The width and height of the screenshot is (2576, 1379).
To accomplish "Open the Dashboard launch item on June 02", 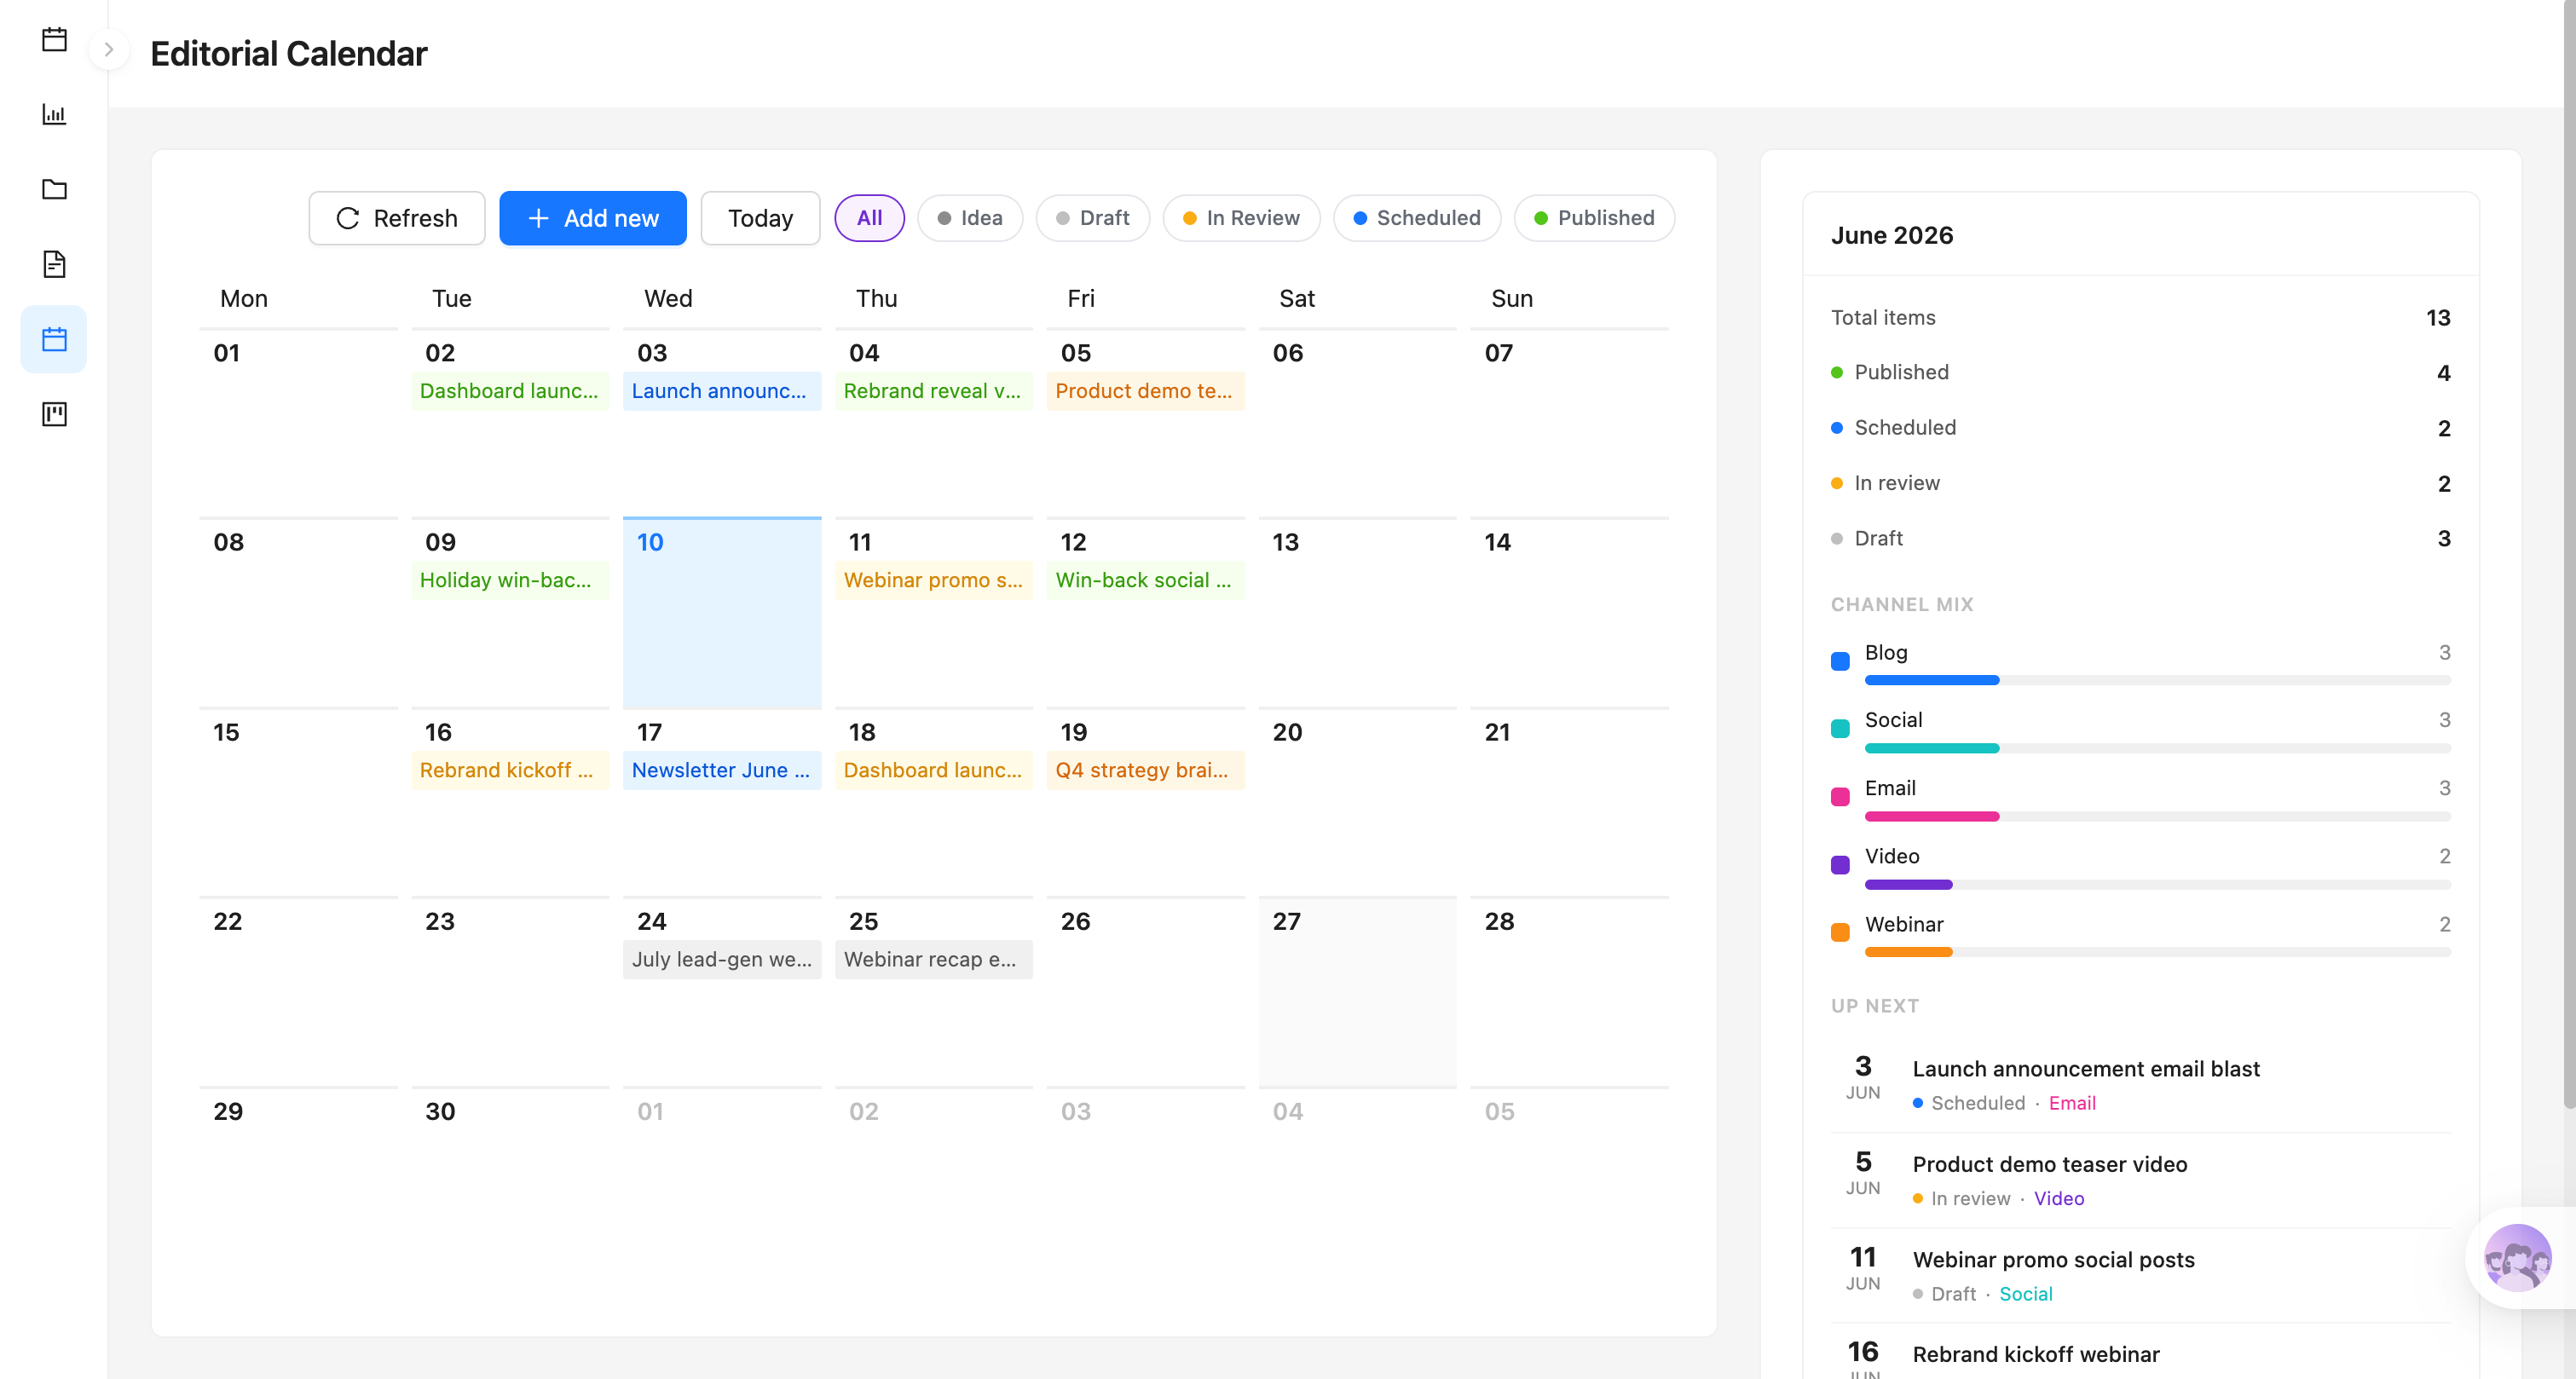I will coord(510,391).
